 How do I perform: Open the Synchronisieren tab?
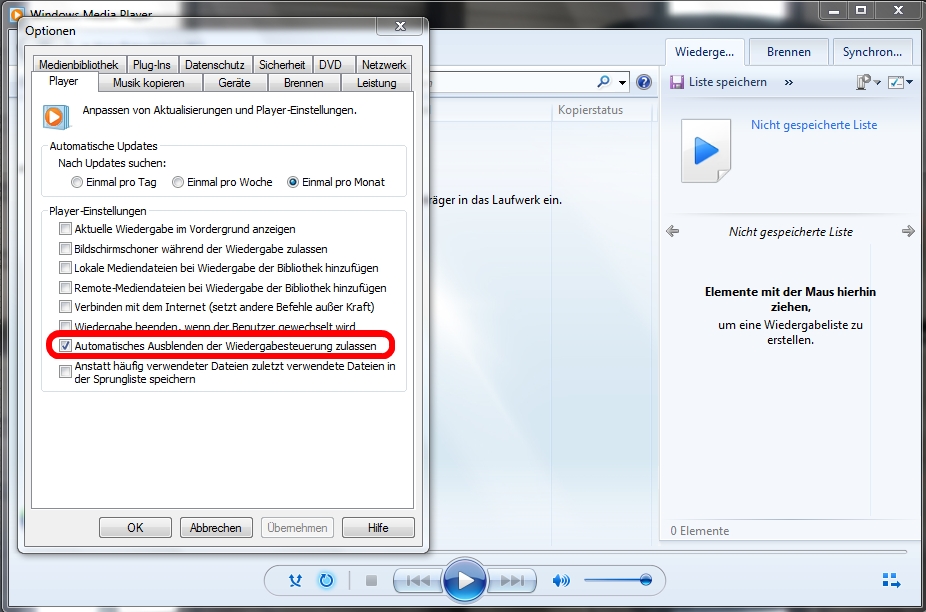872,52
